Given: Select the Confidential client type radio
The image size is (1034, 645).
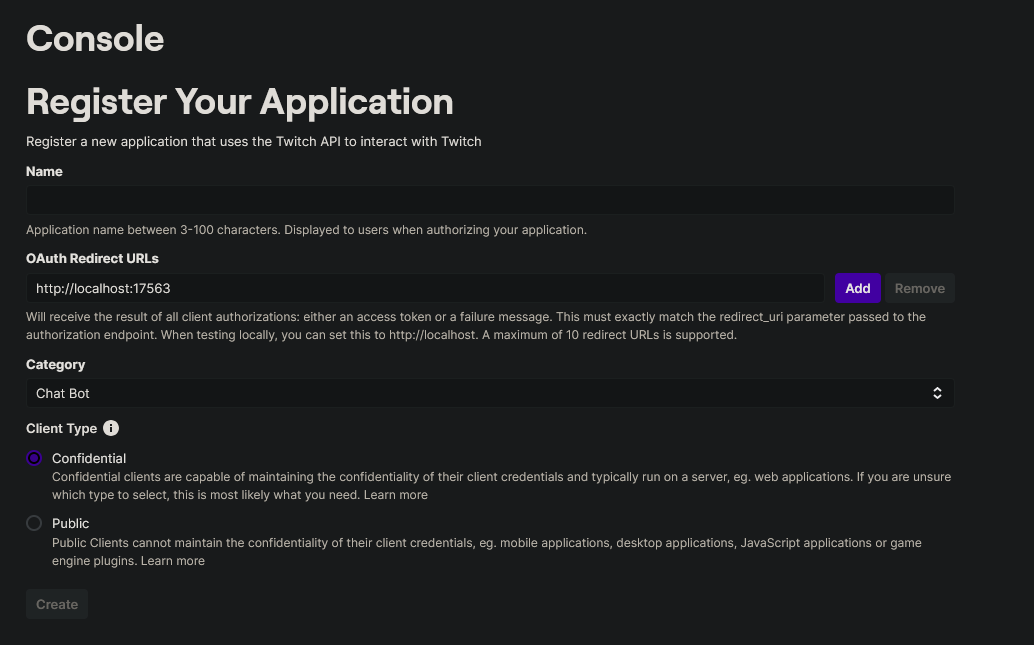Looking at the screenshot, I should point(34,458).
